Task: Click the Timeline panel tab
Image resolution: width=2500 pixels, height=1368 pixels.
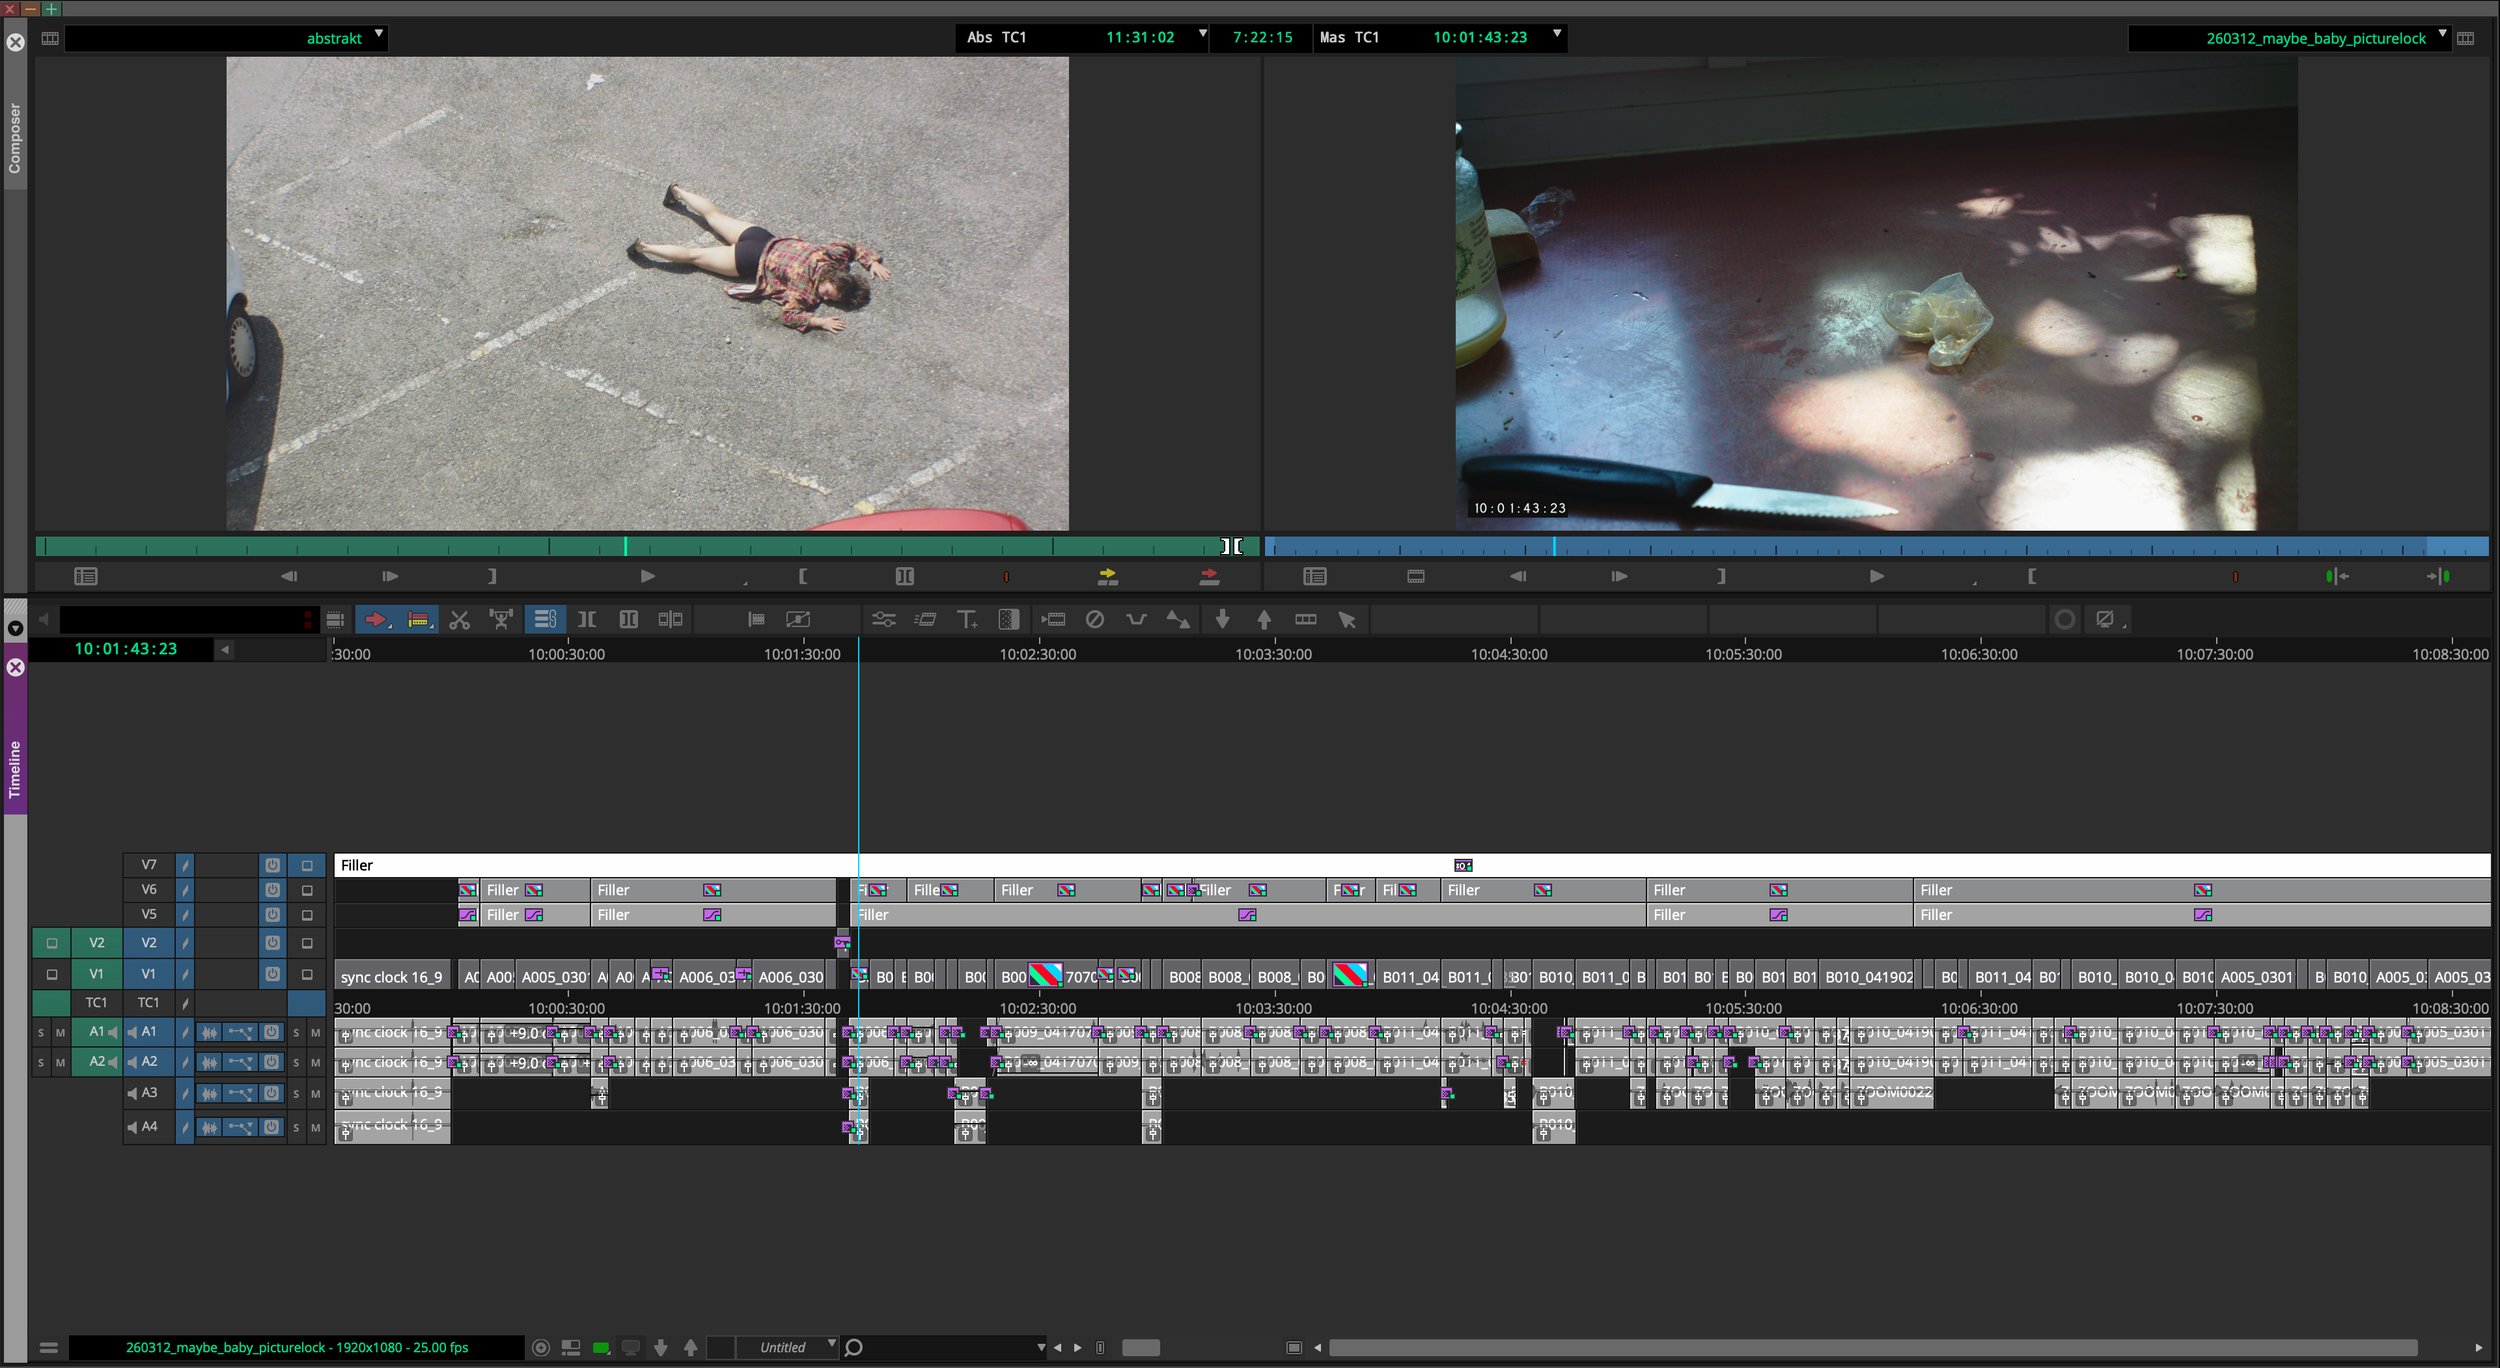Action: [x=15, y=768]
